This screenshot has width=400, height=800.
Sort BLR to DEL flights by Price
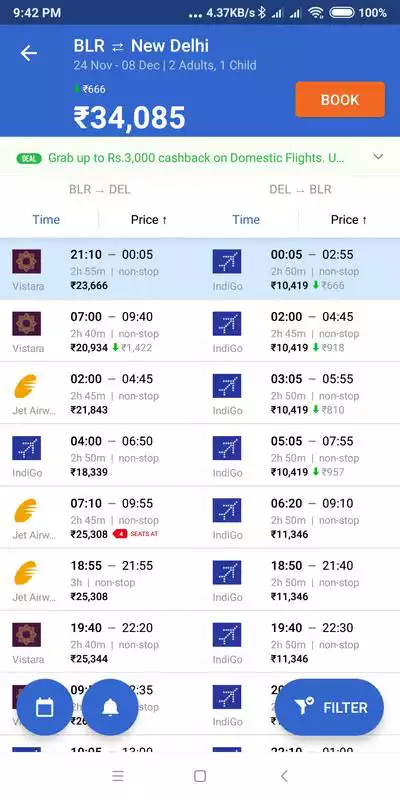(x=149, y=220)
